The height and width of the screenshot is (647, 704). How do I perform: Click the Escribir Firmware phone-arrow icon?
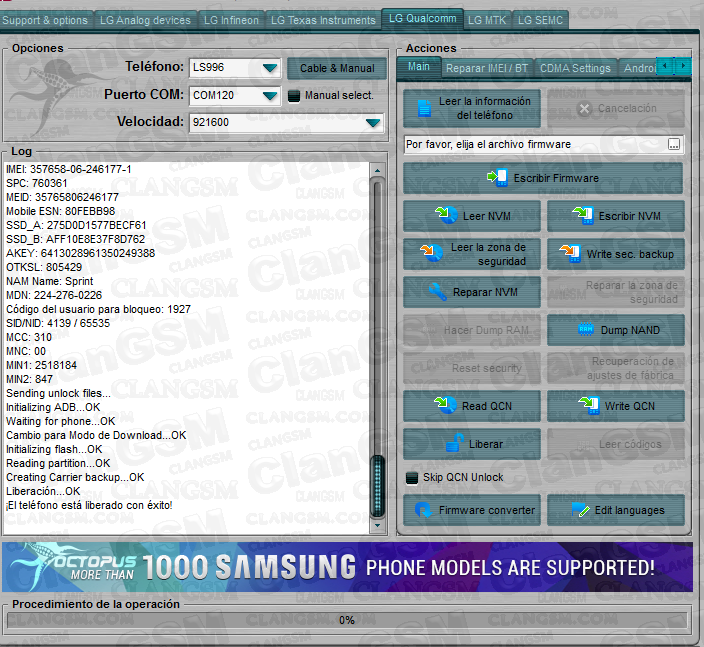(x=497, y=178)
